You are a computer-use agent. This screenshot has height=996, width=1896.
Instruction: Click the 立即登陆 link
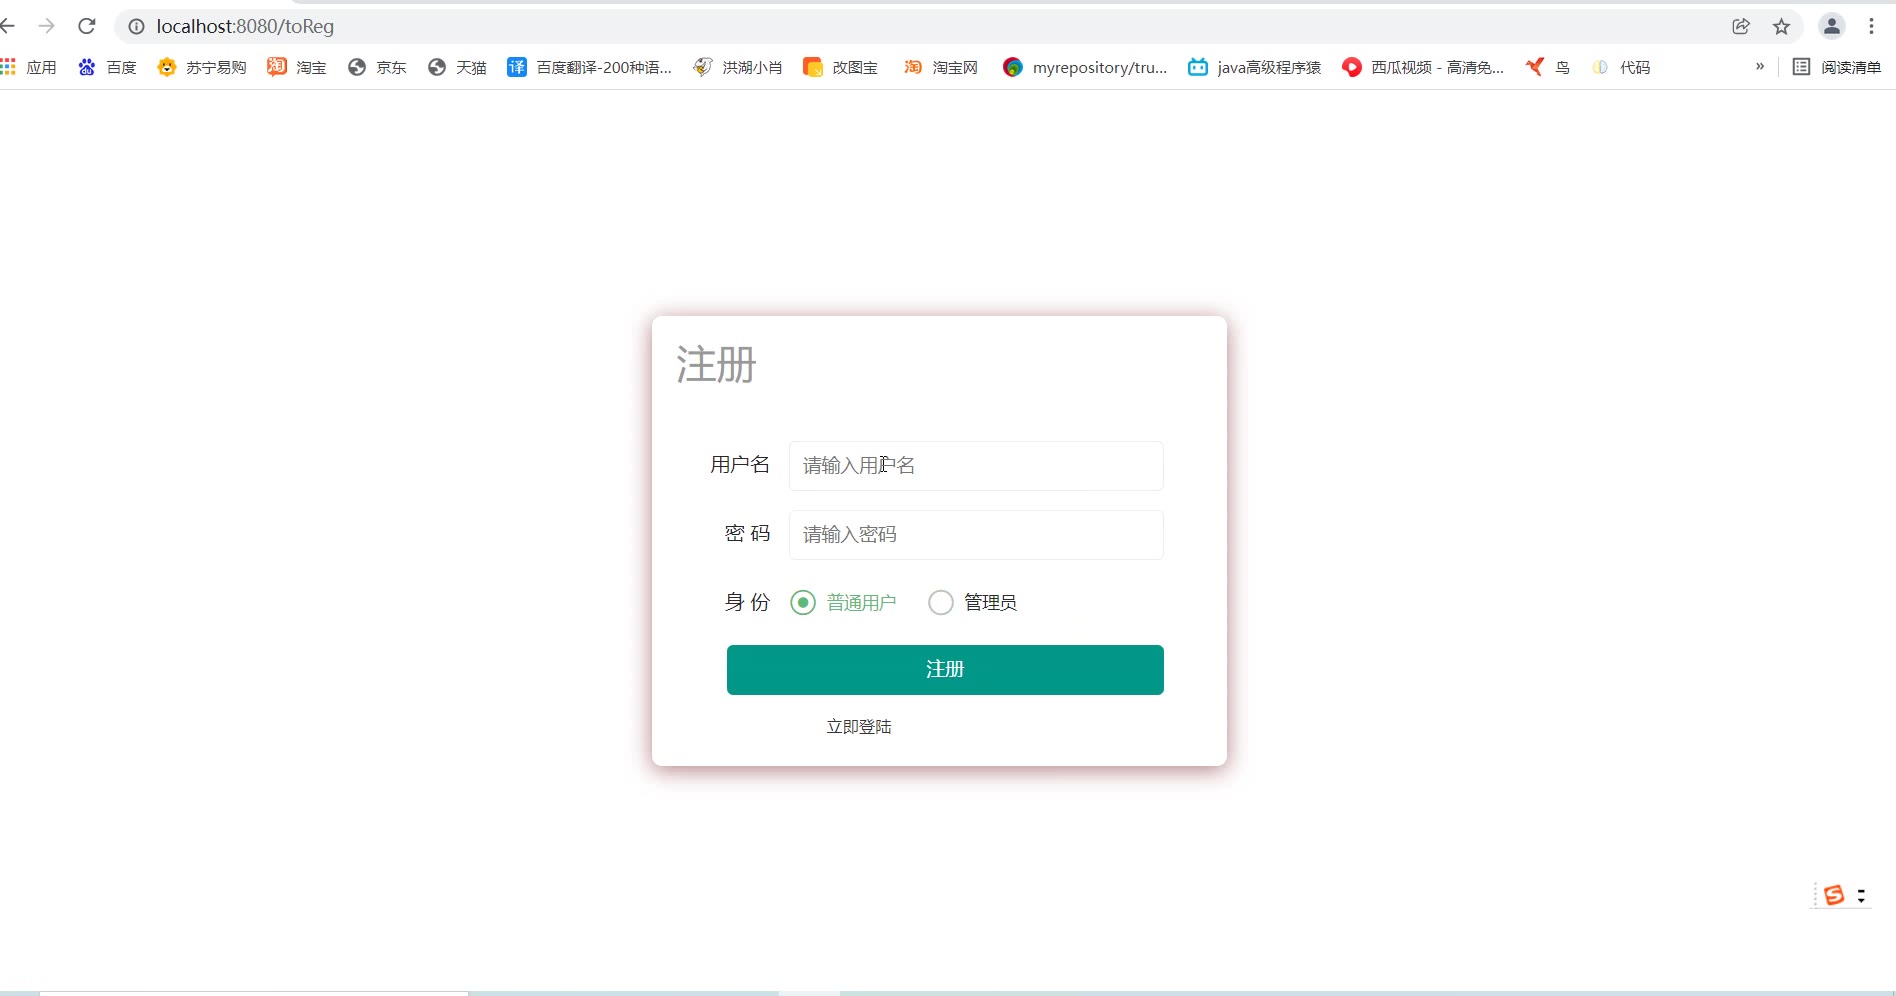(x=859, y=727)
